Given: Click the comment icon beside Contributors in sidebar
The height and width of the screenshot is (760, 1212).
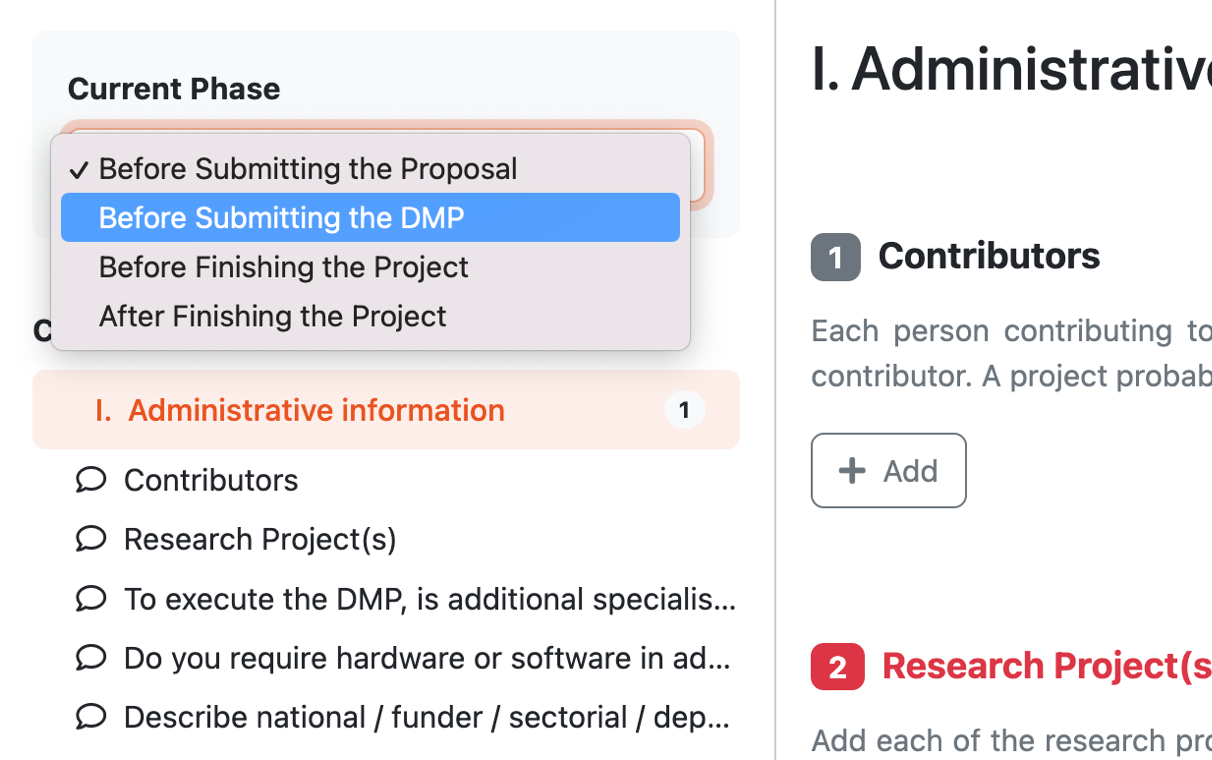Looking at the screenshot, I should click(x=91, y=480).
